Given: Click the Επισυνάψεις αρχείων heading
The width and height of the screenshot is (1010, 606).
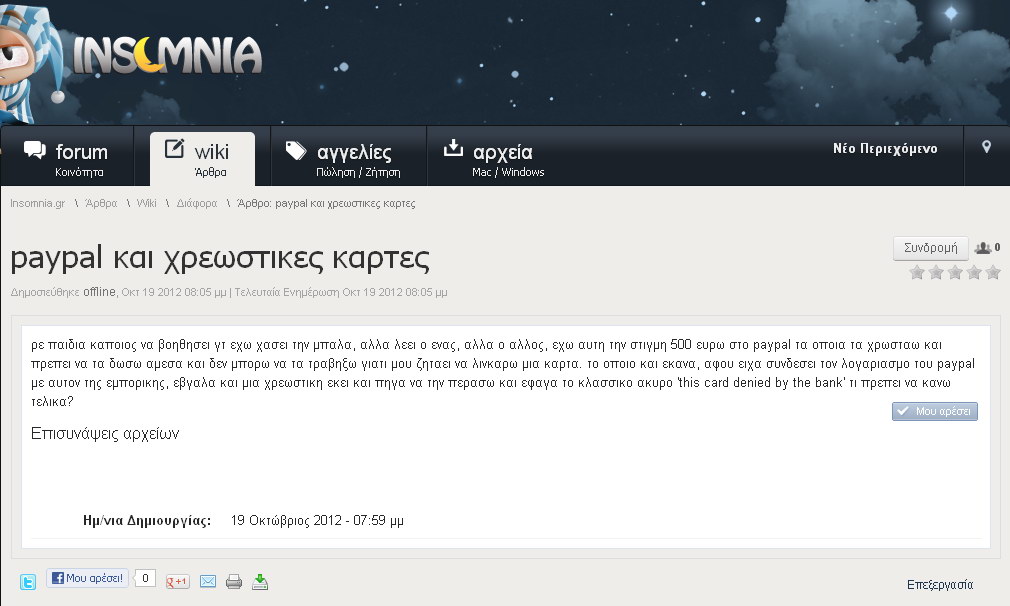Looking at the screenshot, I should (x=105, y=433).
